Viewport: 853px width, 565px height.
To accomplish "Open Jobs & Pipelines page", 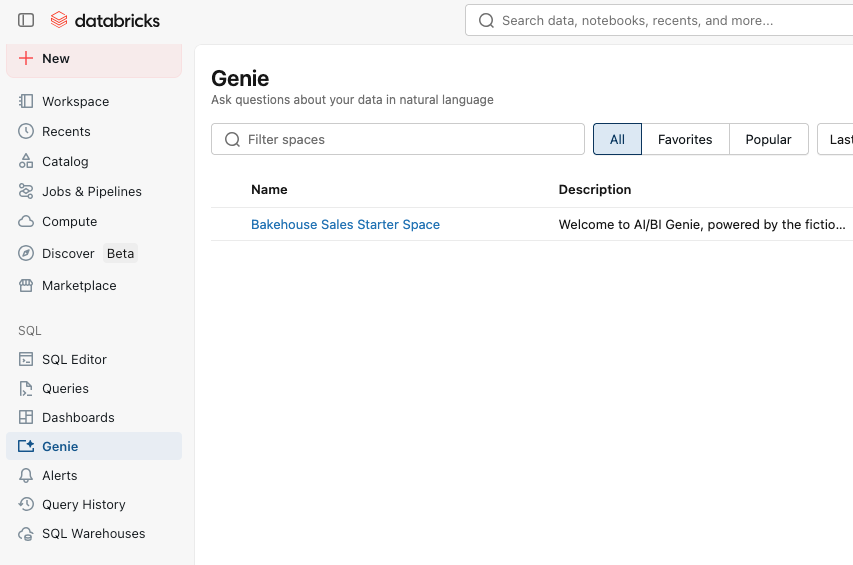I will tap(94, 191).
